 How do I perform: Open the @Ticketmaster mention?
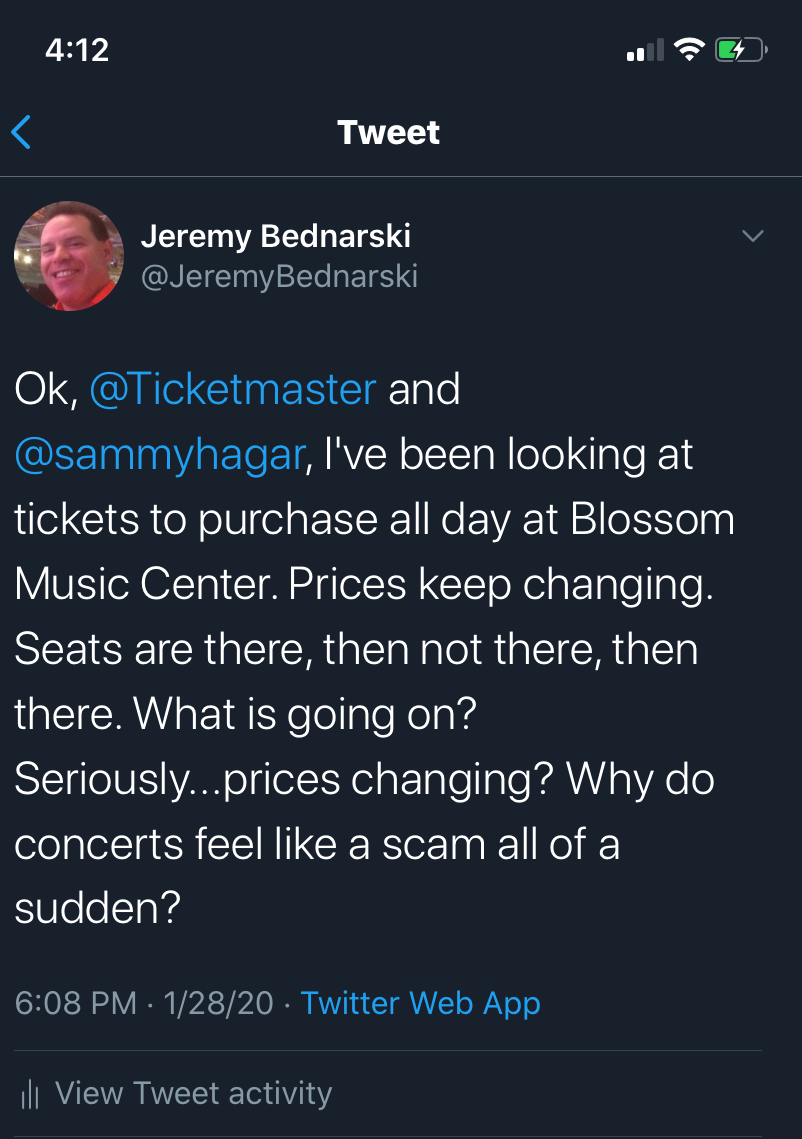pyautogui.click(x=233, y=389)
